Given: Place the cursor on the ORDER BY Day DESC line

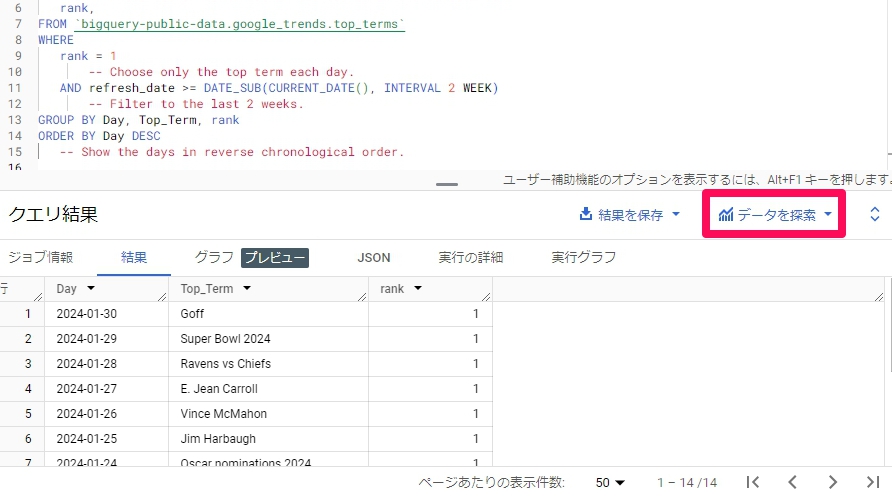Looking at the screenshot, I should point(99,136).
